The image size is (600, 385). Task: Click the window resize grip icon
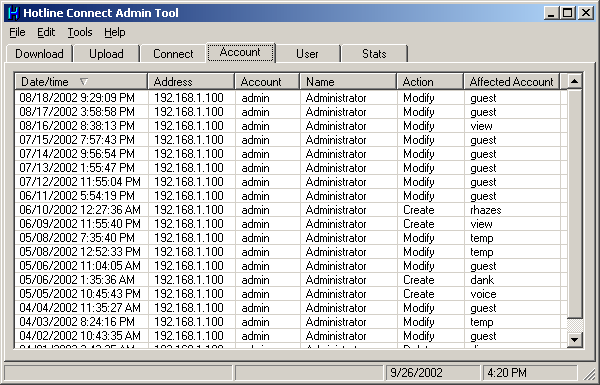click(x=588, y=374)
